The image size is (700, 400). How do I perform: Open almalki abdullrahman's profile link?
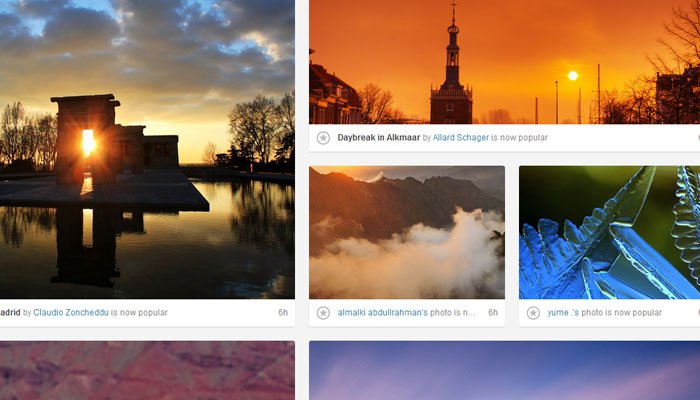click(x=383, y=312)
